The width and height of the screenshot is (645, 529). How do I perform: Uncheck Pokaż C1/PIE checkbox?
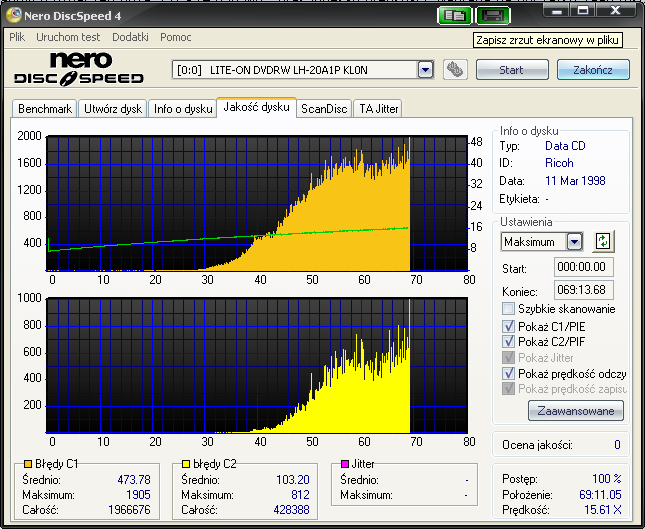pos(508,326)
